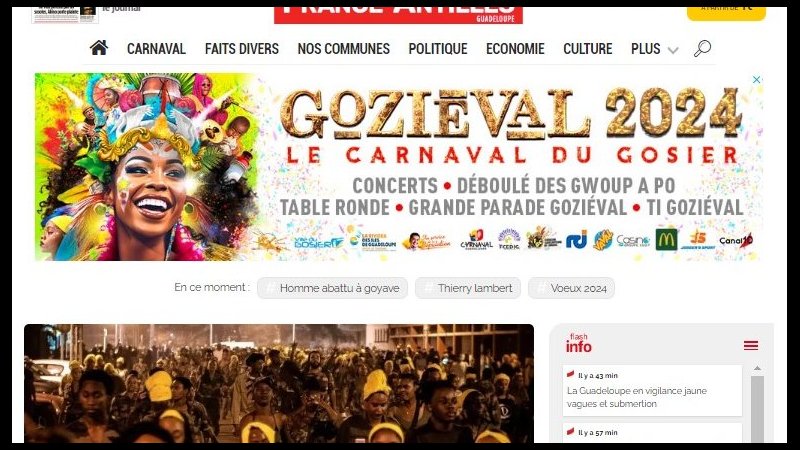Open the CARNAVAL section
The image size is (800, 450).
pyautogui.click(x=156, y=49)
